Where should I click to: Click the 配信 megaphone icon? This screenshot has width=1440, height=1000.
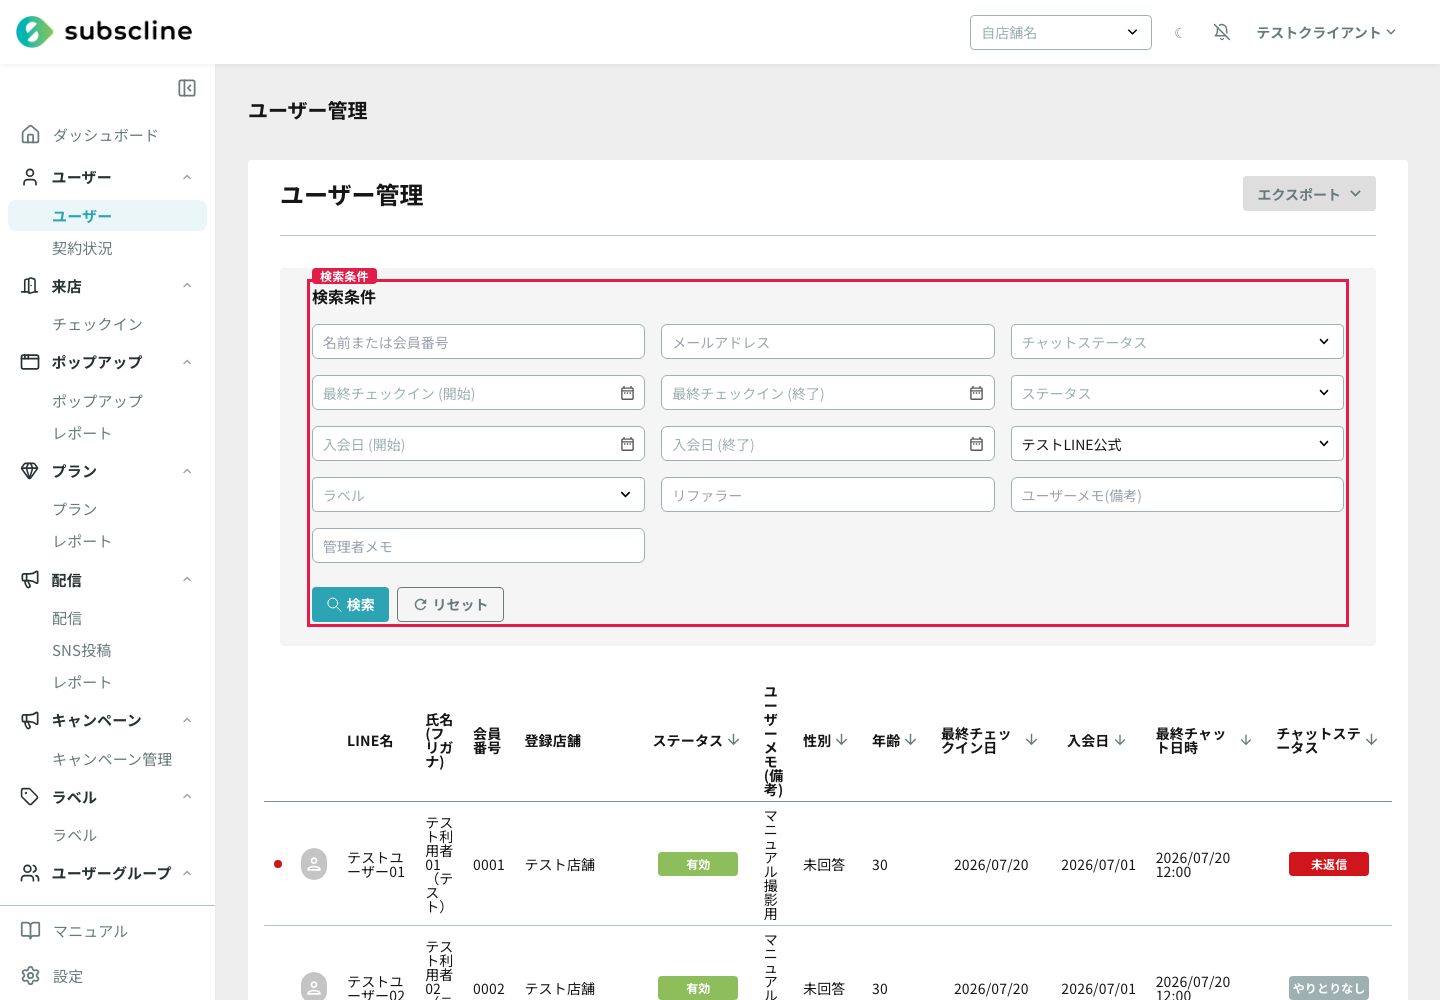tap(31, 580)
